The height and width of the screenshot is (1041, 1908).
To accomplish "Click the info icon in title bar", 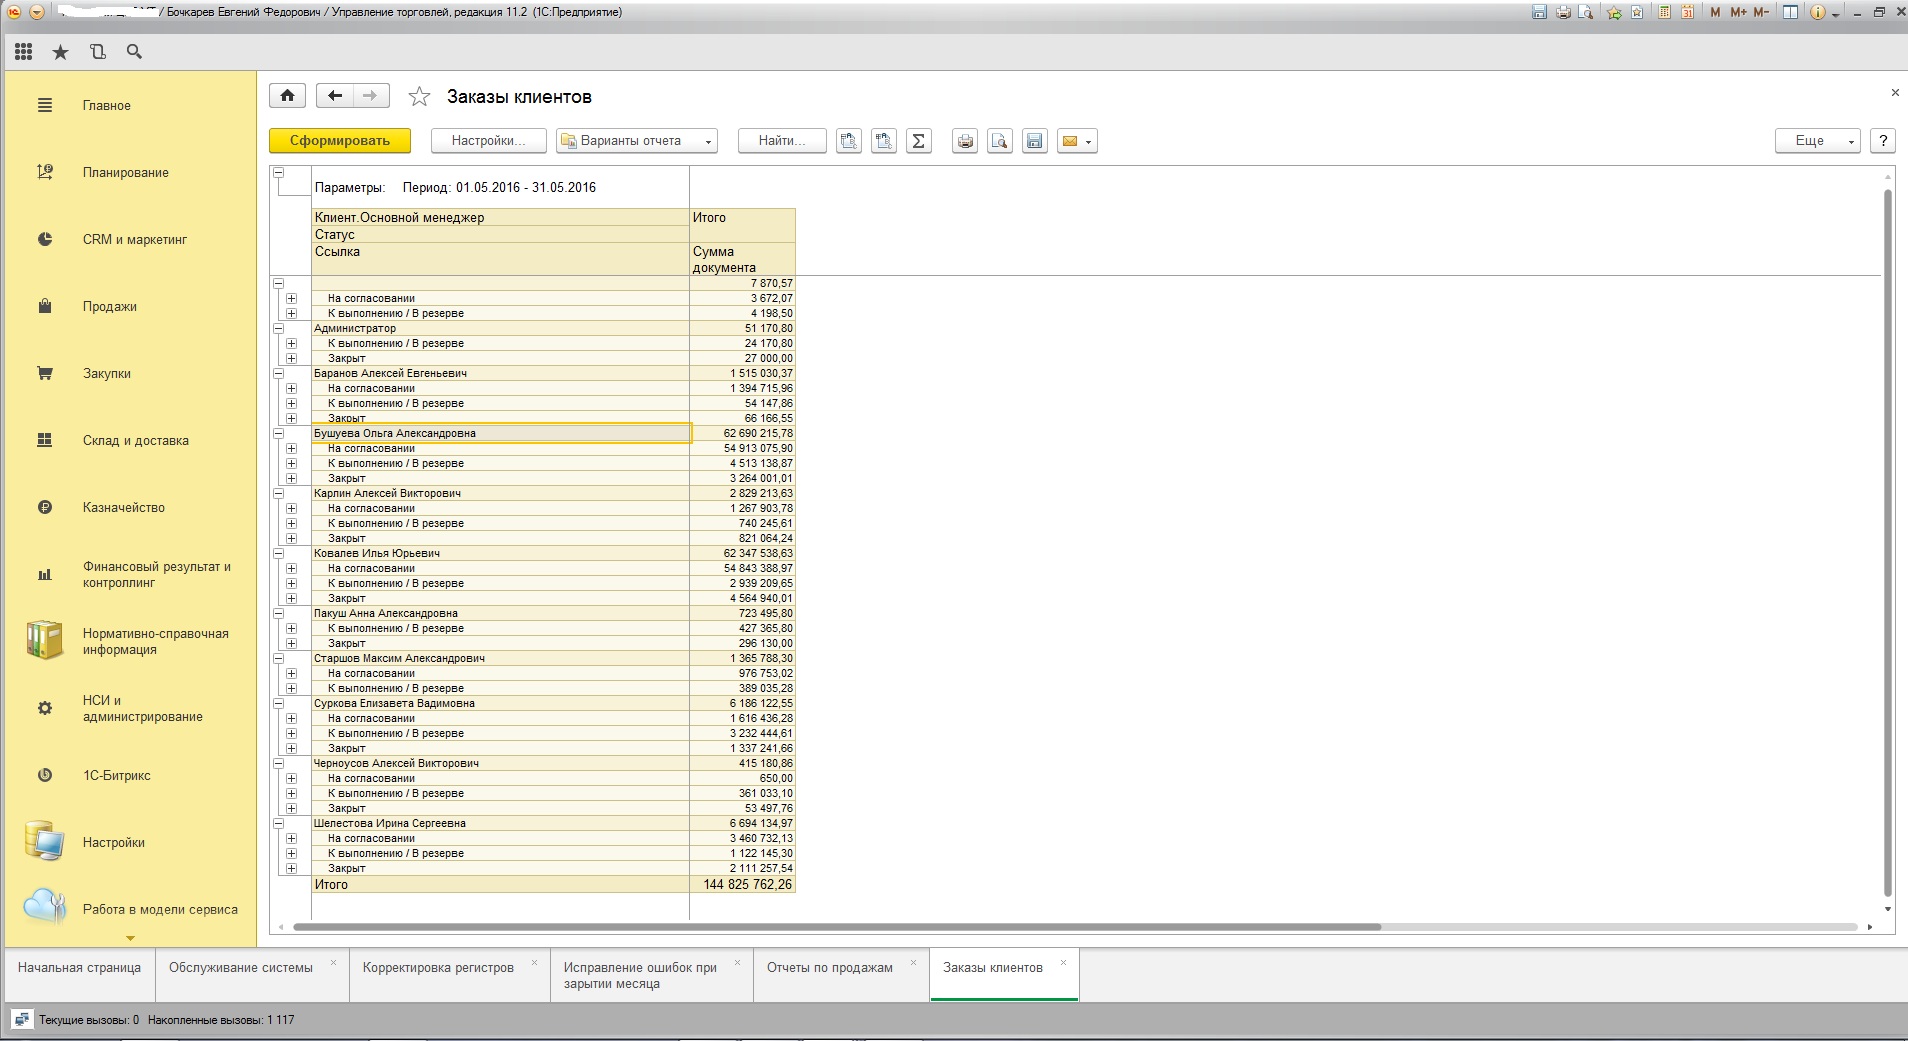I will click(x=1817, y=12).
